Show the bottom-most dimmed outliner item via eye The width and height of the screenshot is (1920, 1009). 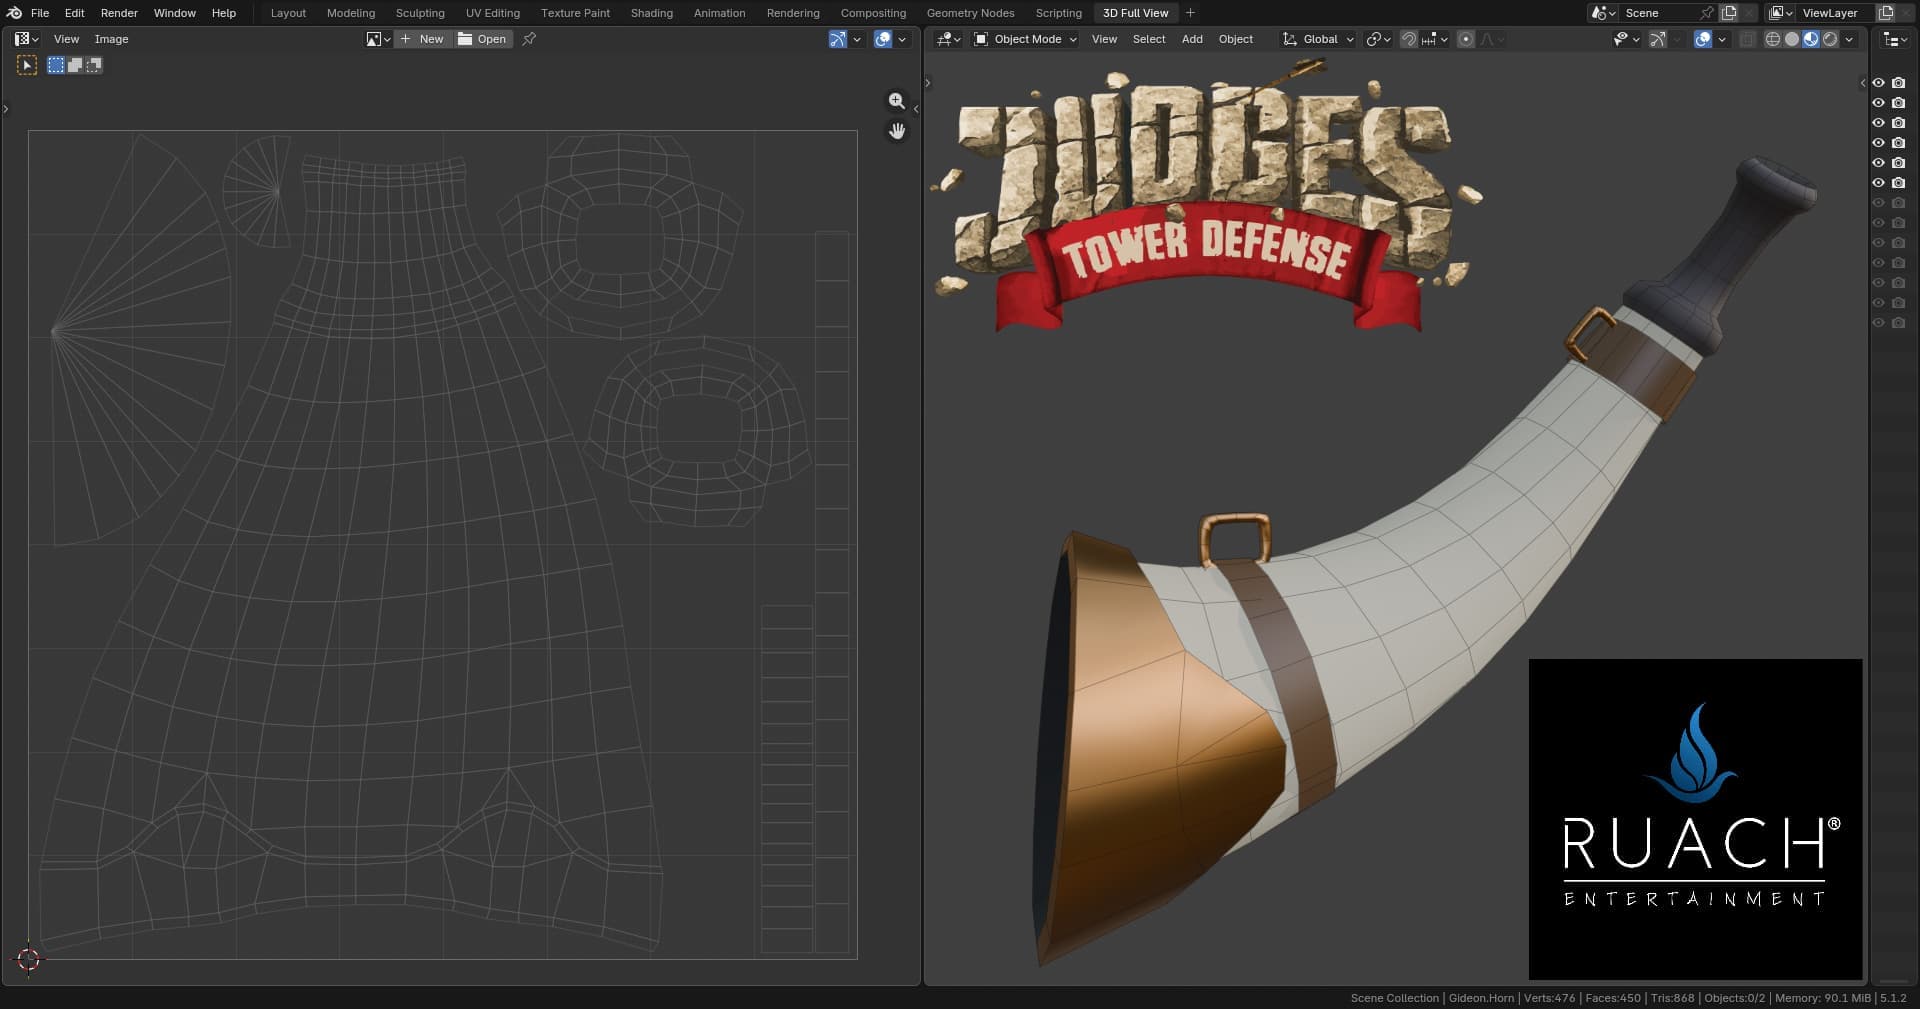coord(1878,323)
